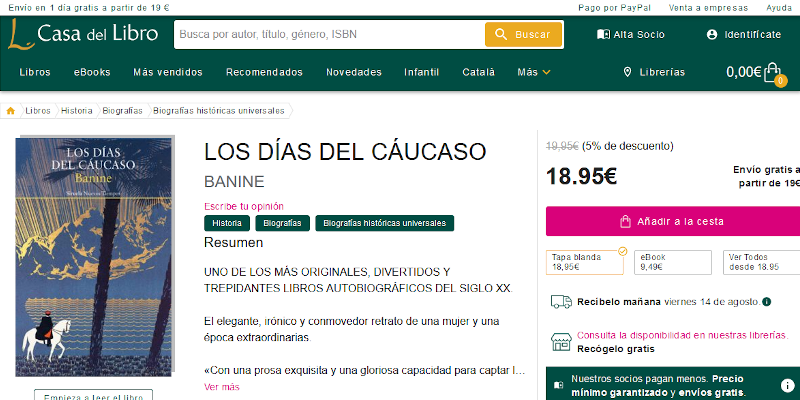Expand summary with Ver más
This screenshot has height=400, width=800.
222,387
